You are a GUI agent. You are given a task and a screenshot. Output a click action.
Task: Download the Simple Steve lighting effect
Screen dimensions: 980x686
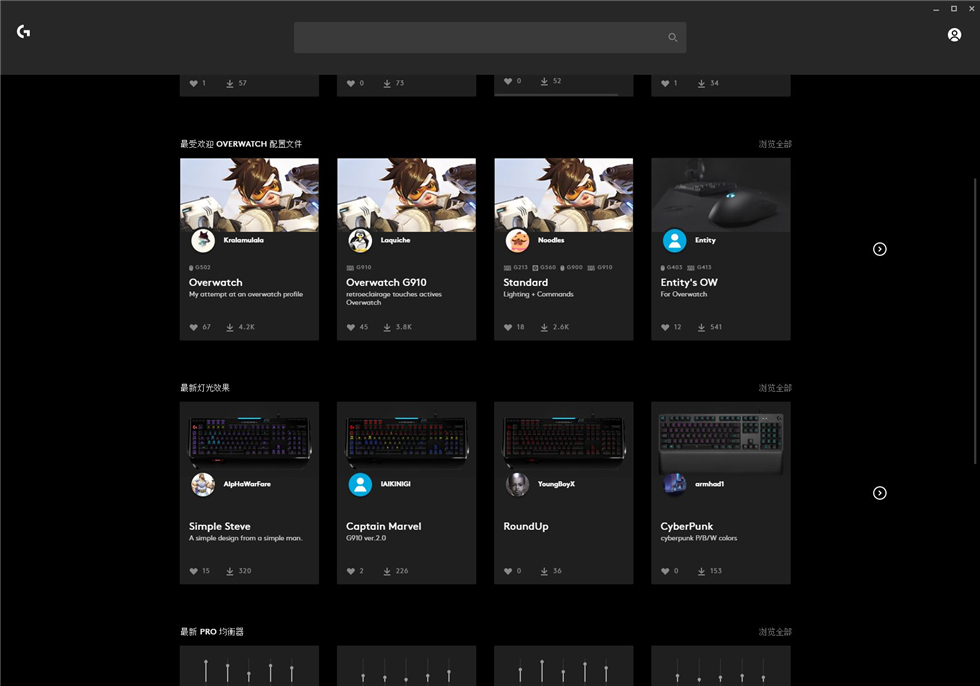pos(230,571)
